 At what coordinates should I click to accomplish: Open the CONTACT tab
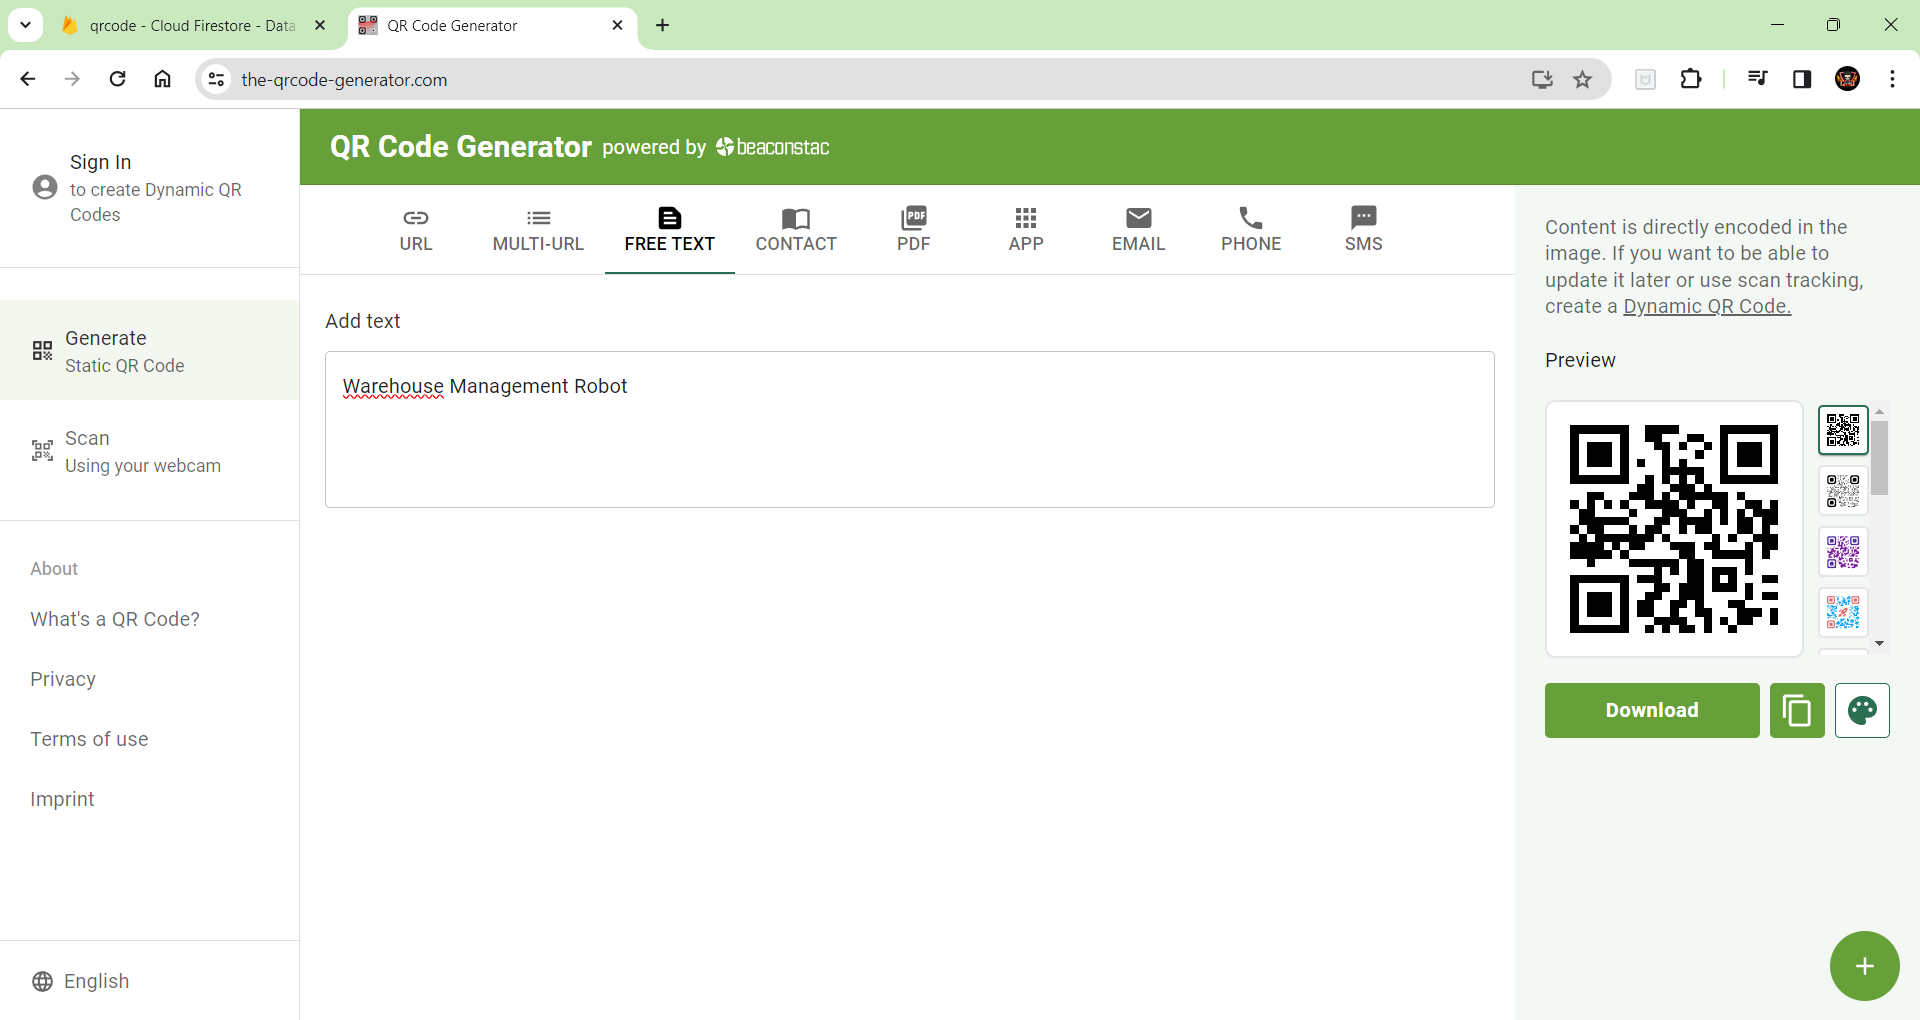coord(796,230)
